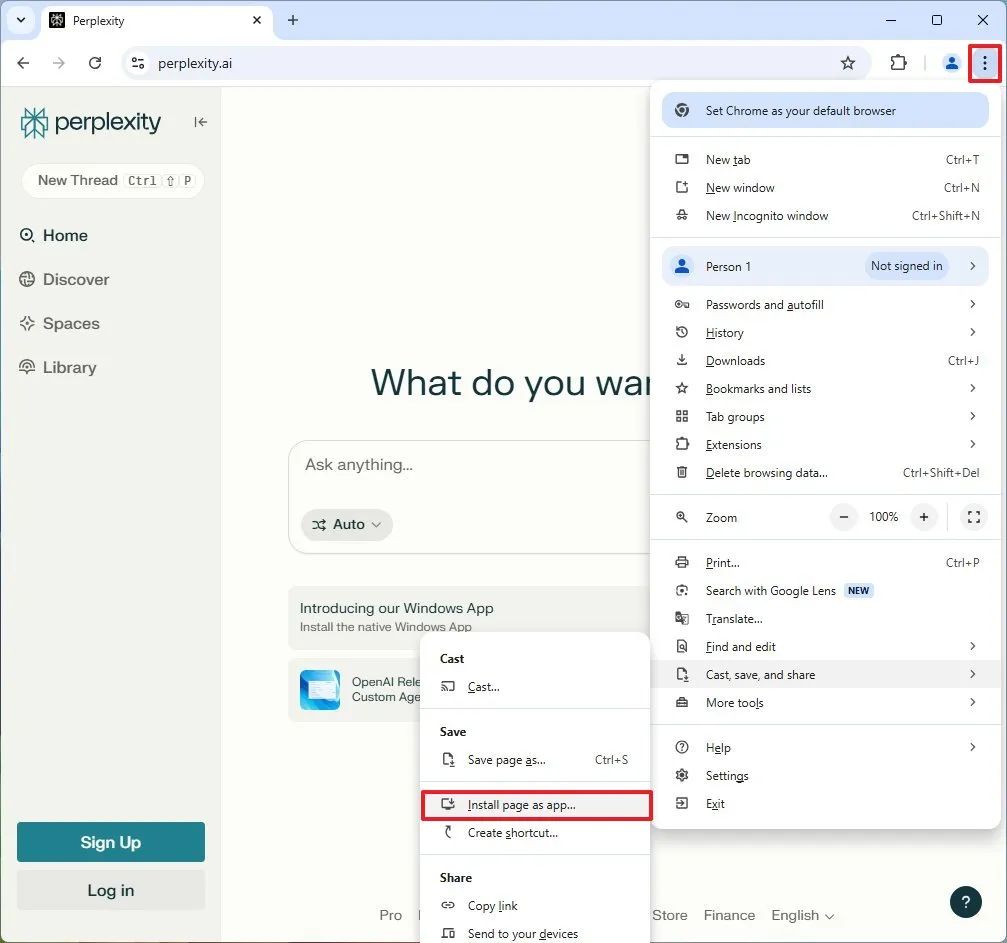Expand the More tools submenu
Viewport: 1007px width, 943px height.
click(x=735, y=702)
